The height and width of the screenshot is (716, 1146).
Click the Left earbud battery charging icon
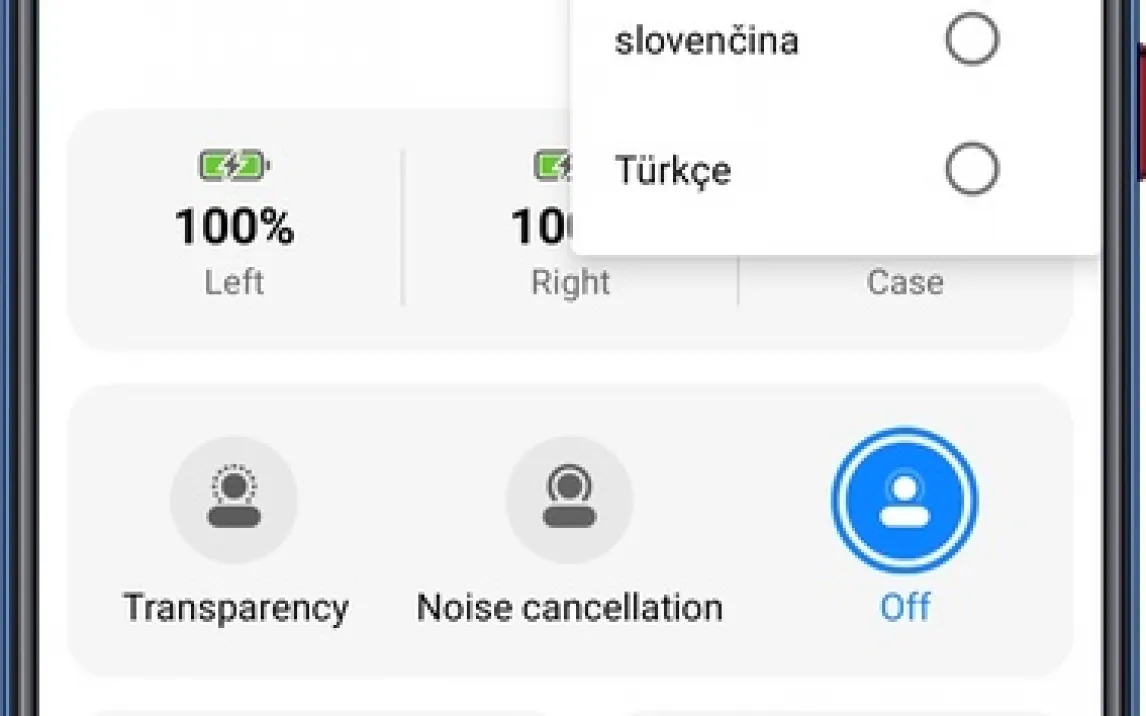click(234, 165)
